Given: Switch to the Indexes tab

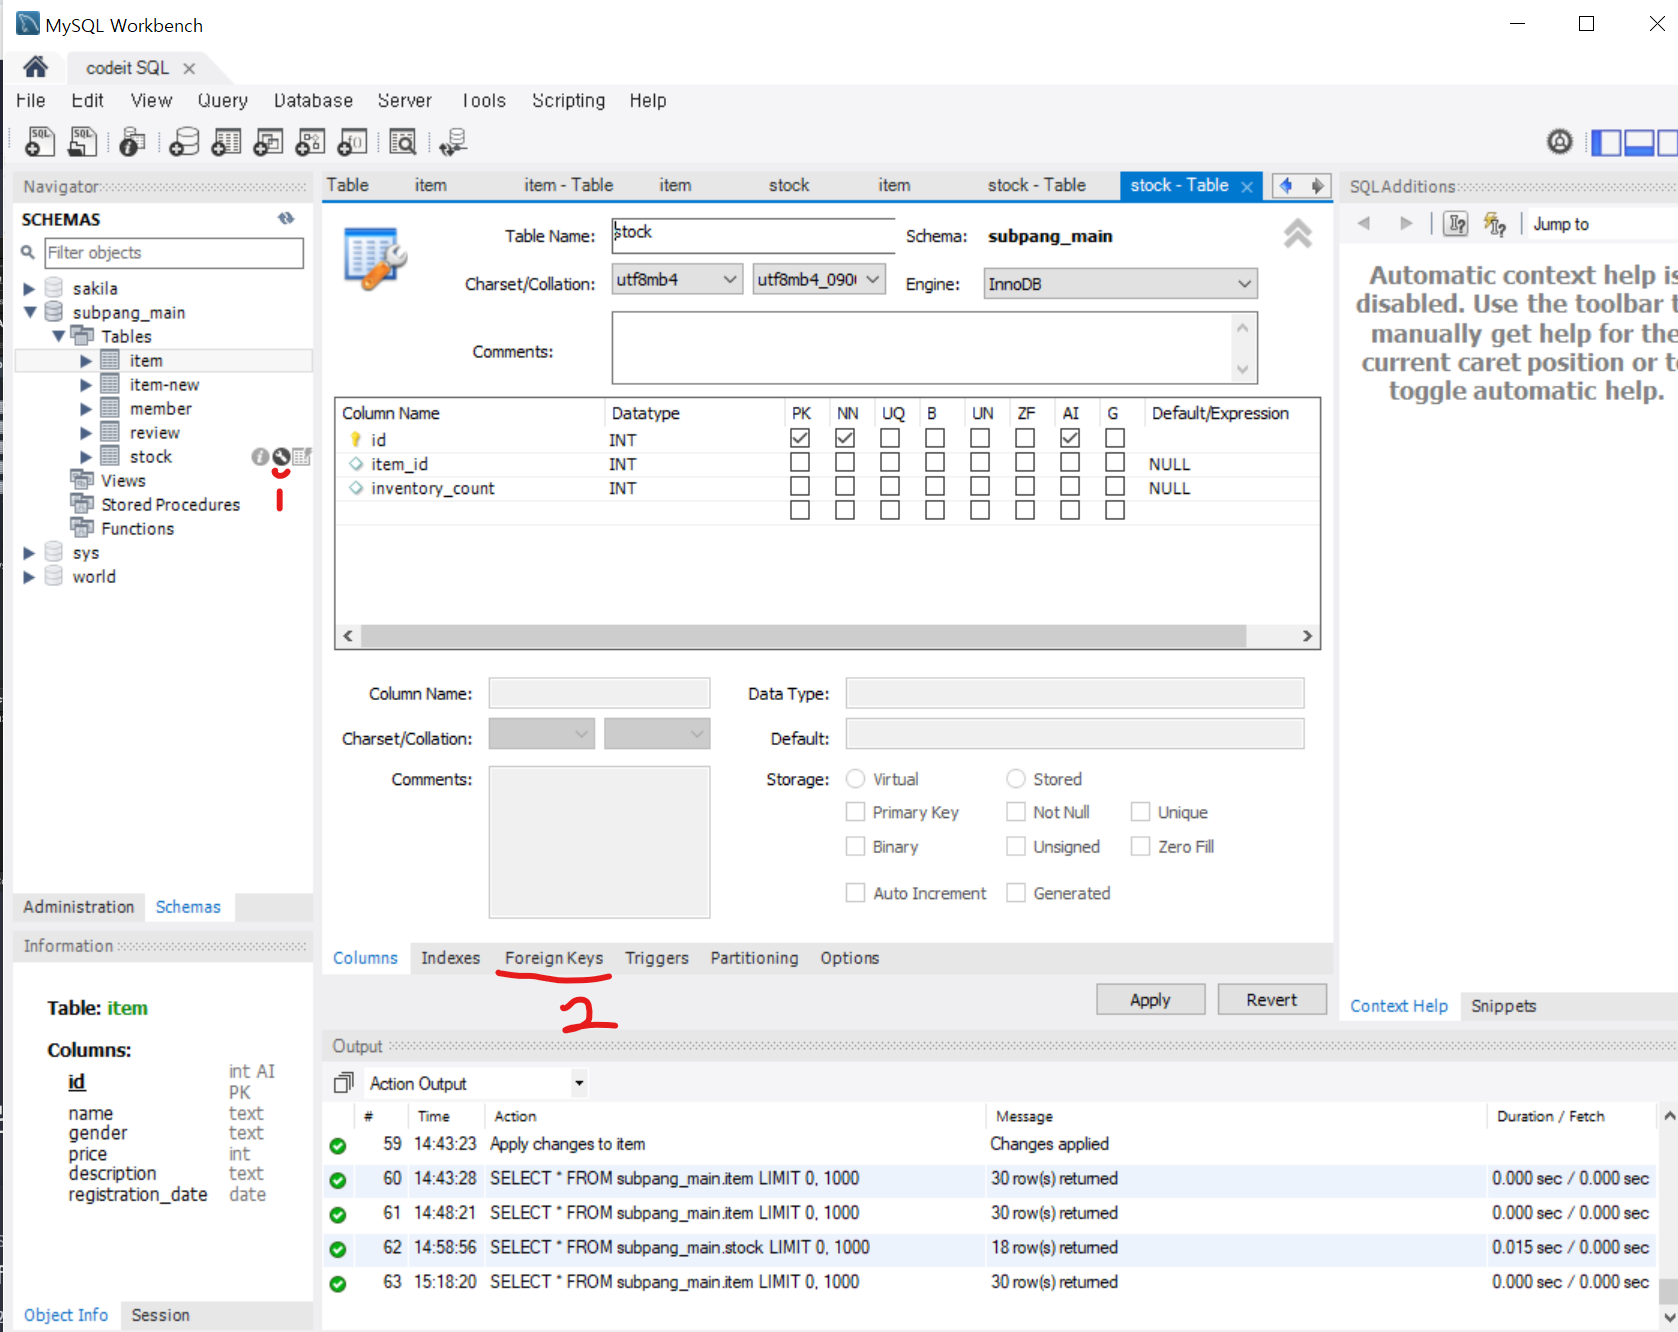Looking at the screenshot, I should point(450,958).
